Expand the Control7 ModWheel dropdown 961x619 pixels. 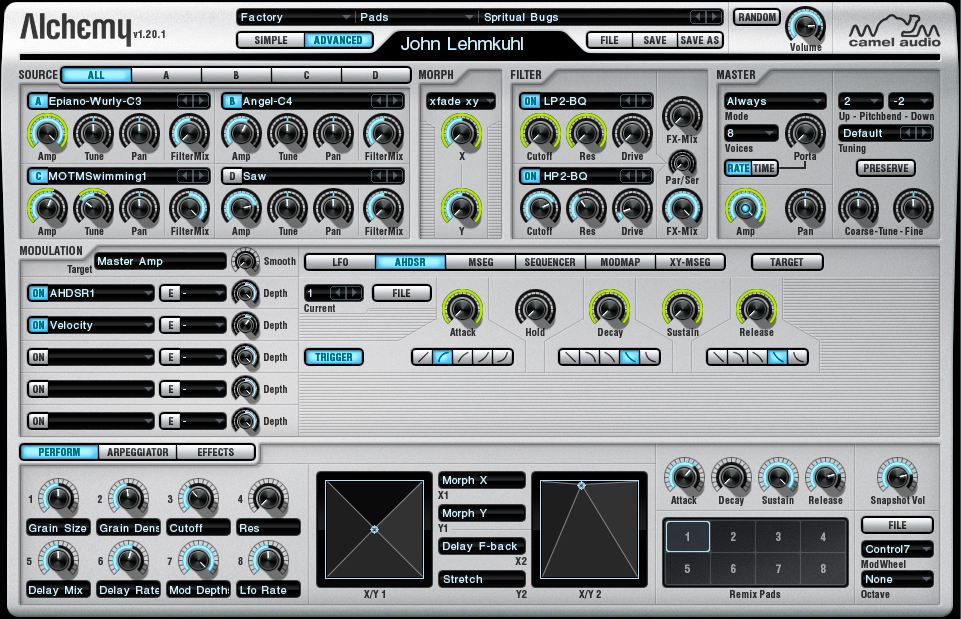pos(897,549)
